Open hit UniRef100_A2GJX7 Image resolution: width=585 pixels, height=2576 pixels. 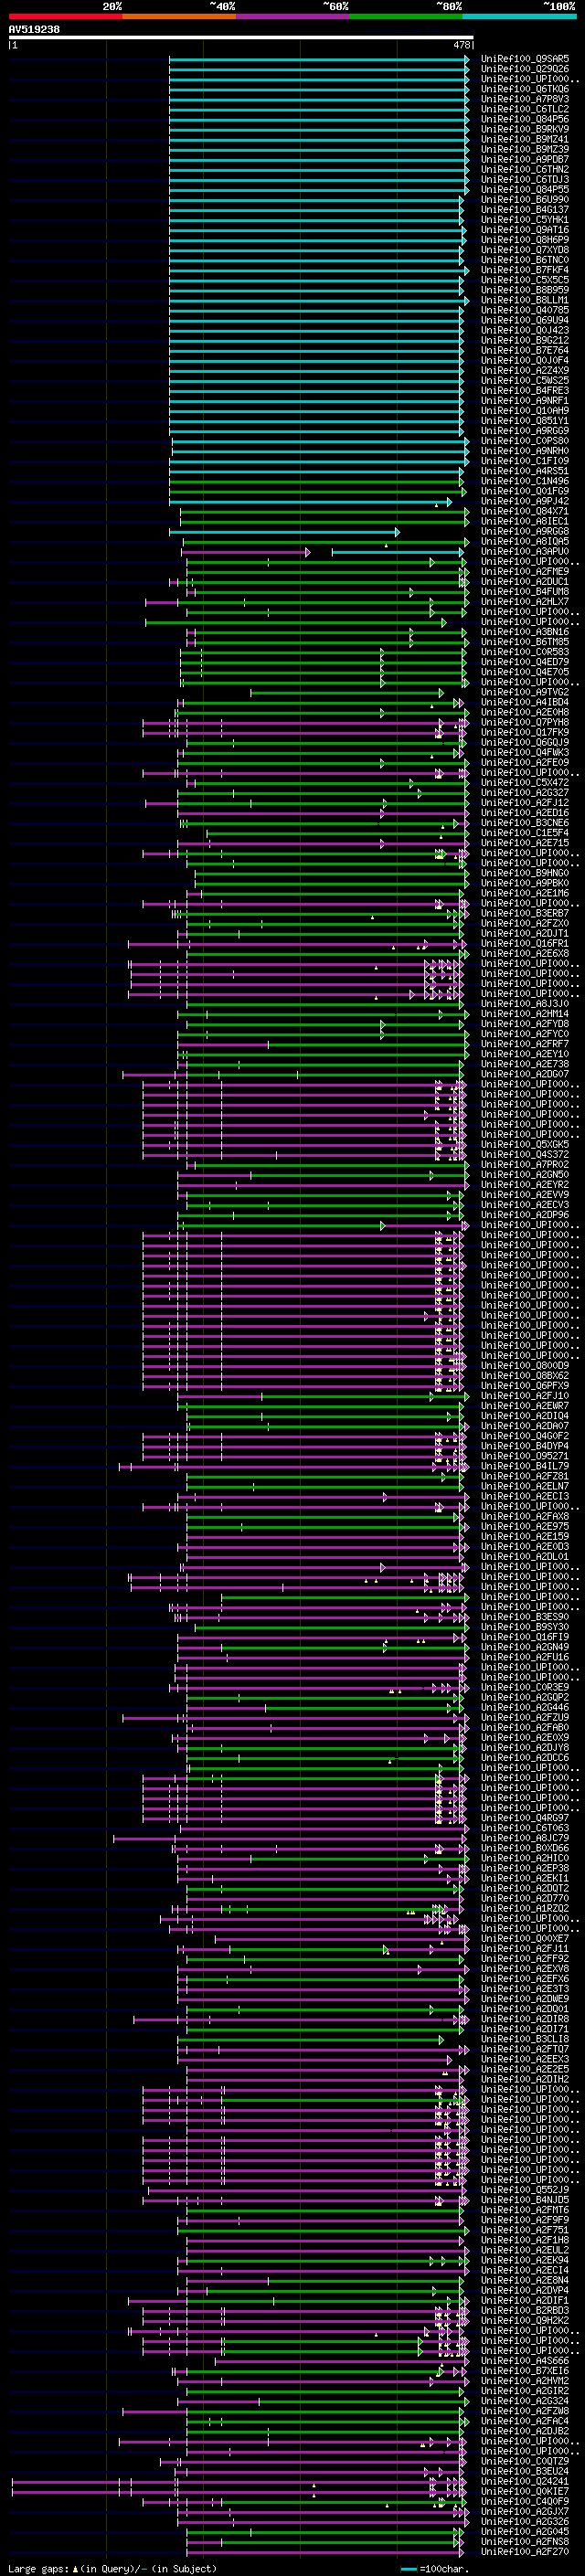pyautogui.click(x=525, y=2512)
